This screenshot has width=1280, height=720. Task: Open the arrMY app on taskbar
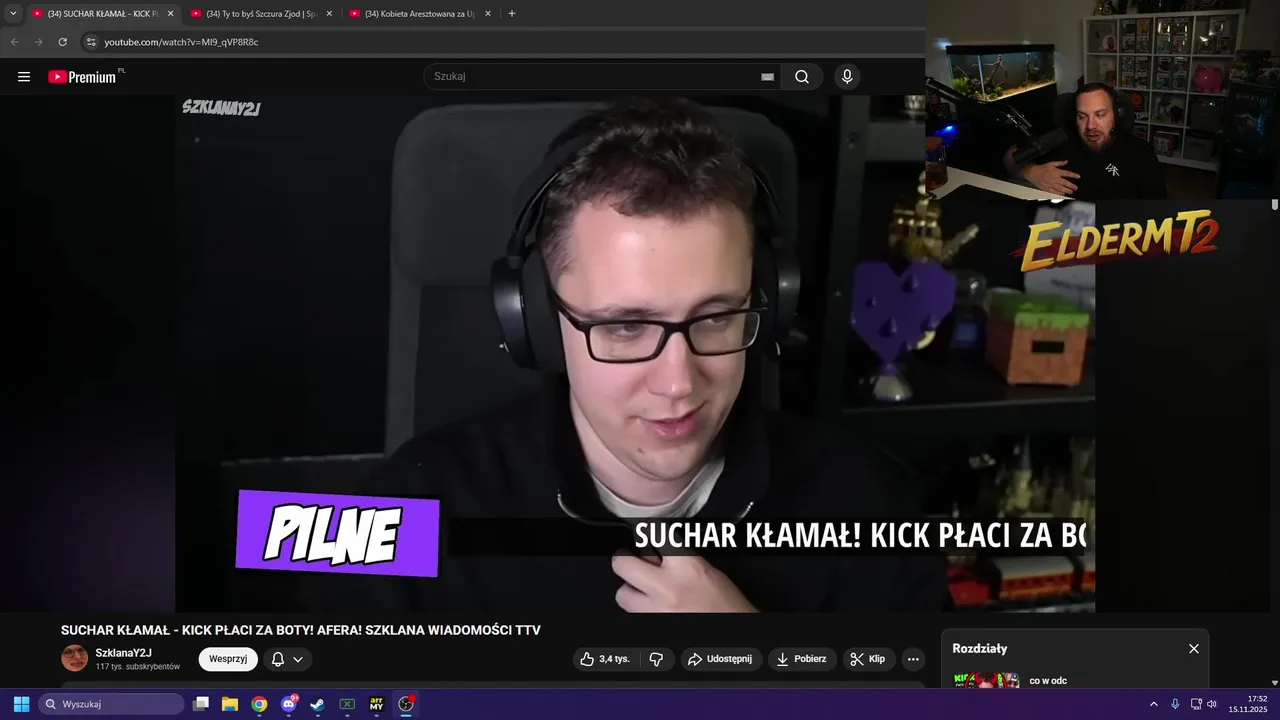tap(377, 704)
